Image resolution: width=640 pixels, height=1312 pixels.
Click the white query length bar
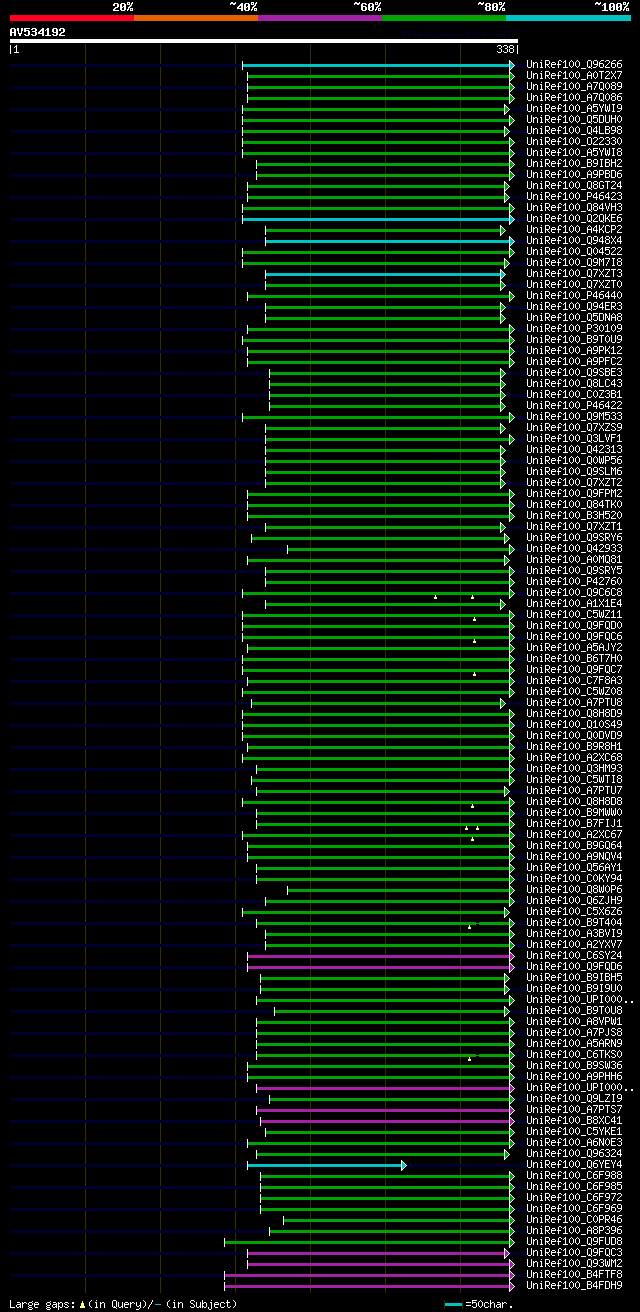pyautogui.click(x=264, y=41)
